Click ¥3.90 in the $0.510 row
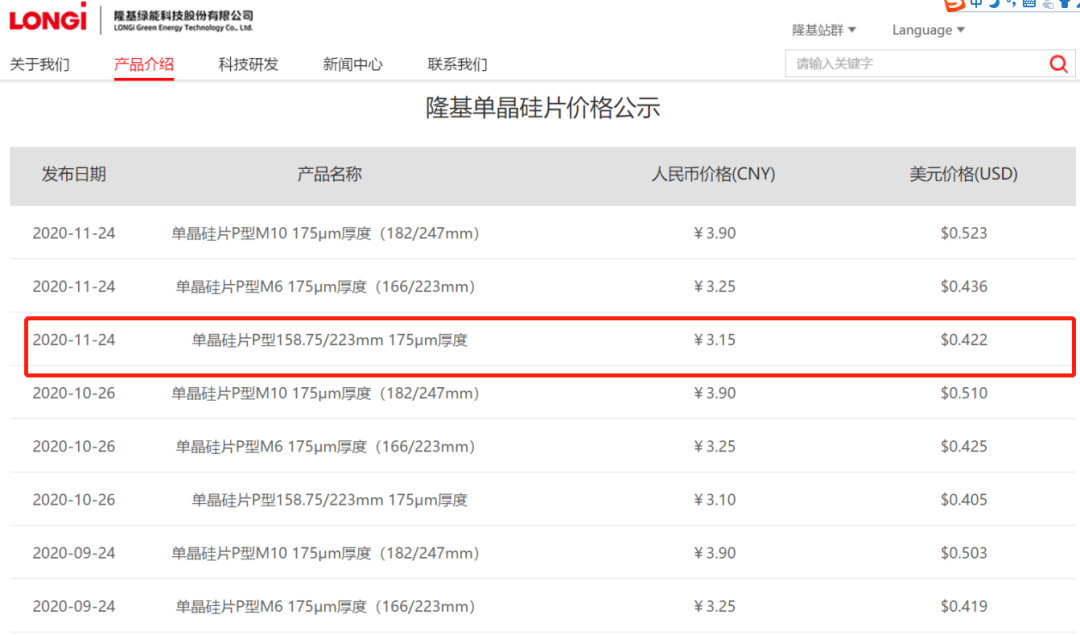This screenshot has width=1080, height=635. pyautogui.click(x=714, y=393)
